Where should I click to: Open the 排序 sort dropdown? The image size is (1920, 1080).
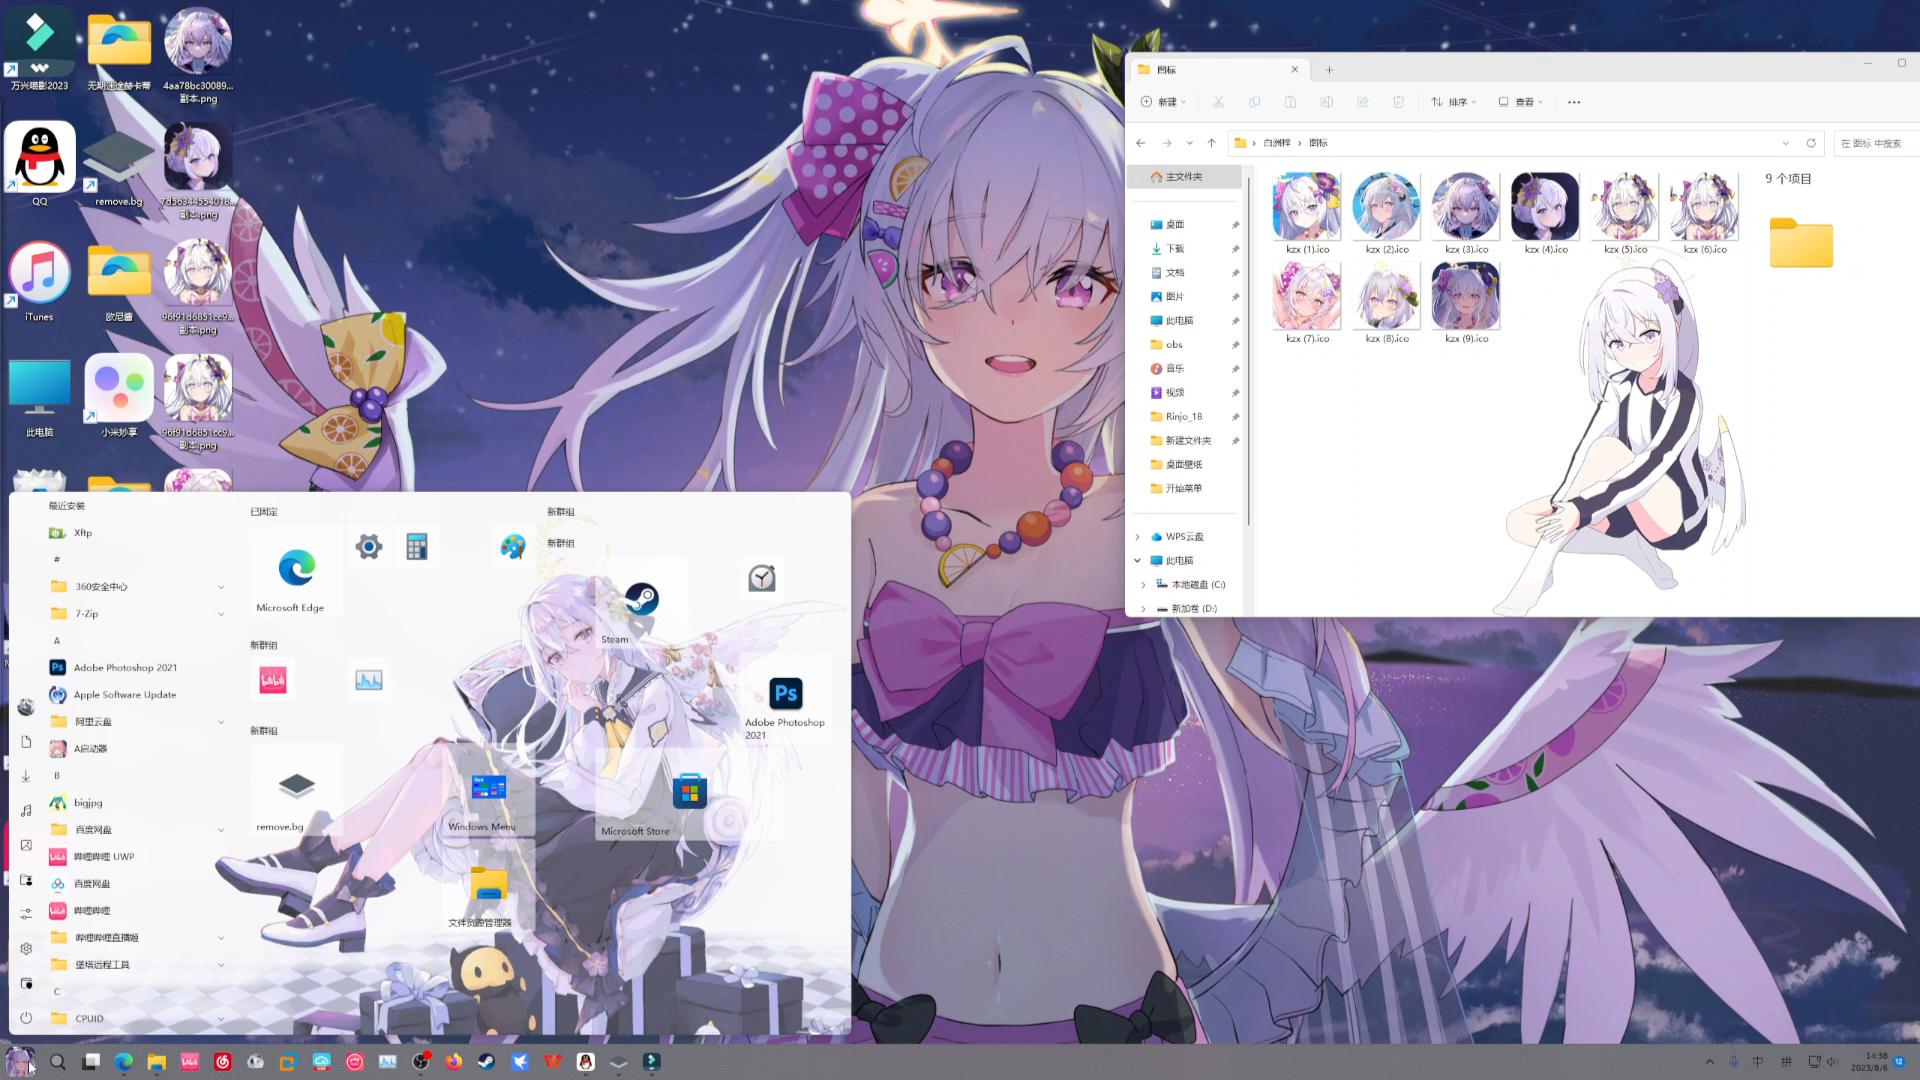click(1454, 102)
